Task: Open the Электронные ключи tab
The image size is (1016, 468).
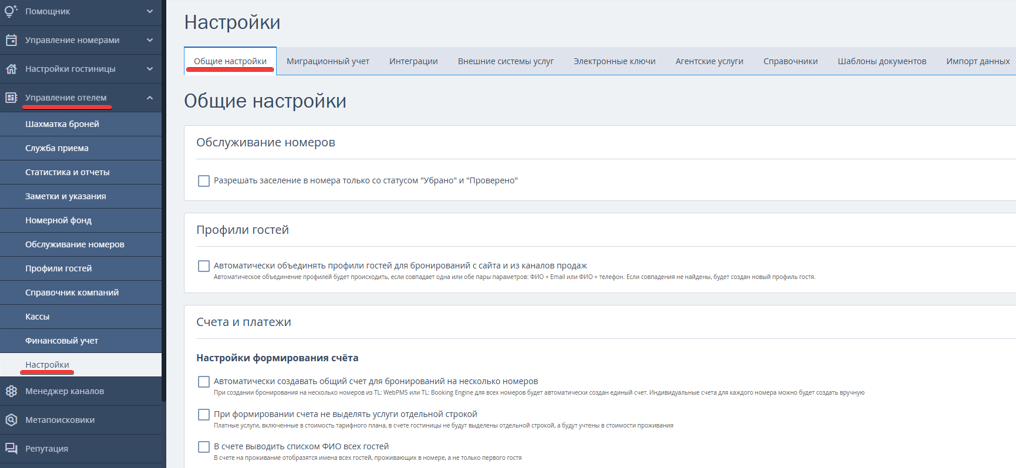Action: pyautogui.click(x=614, y=61)
